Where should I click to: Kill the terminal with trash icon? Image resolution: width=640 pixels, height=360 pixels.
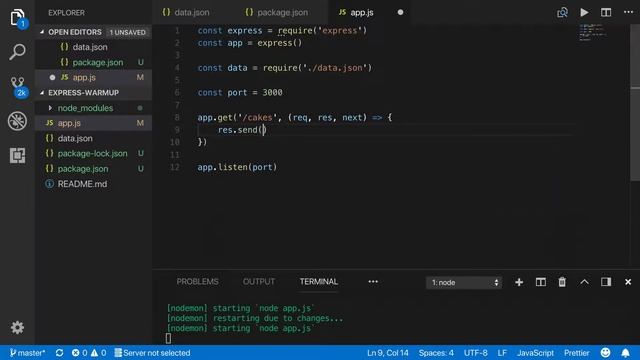tap(562, 282)
